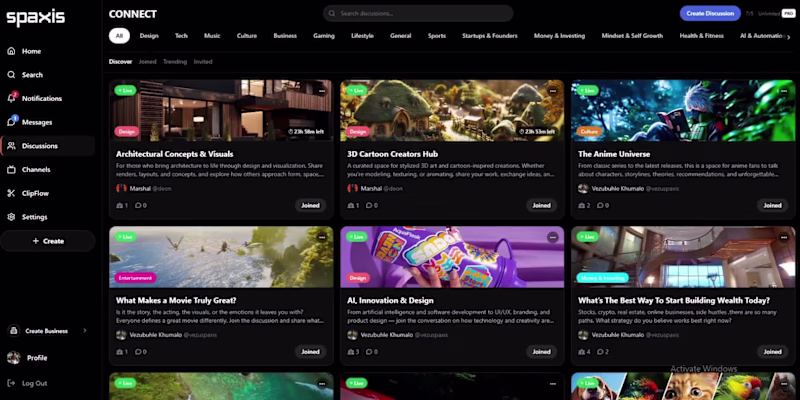Click Marshal avatar on Architectural Concepts card
800x400 pixels.
pyautogui.click(x=121, y=188)
